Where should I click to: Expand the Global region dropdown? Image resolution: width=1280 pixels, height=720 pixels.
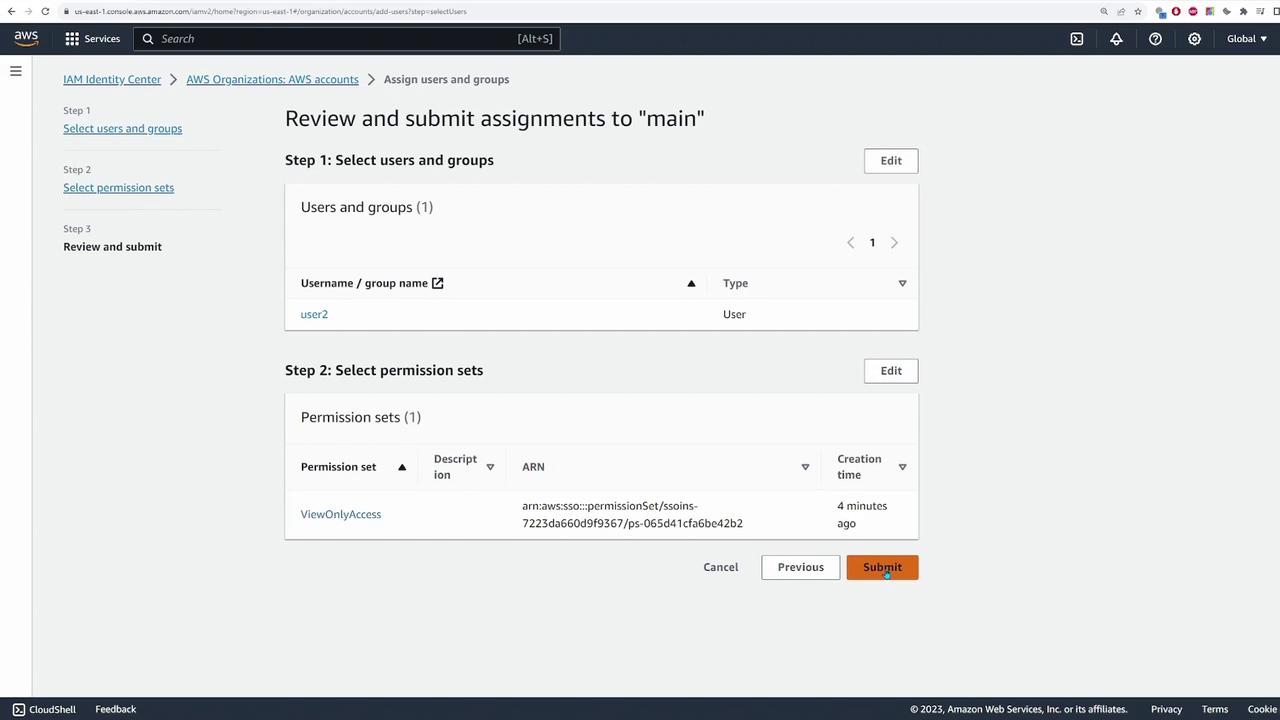pos(1246,39)
